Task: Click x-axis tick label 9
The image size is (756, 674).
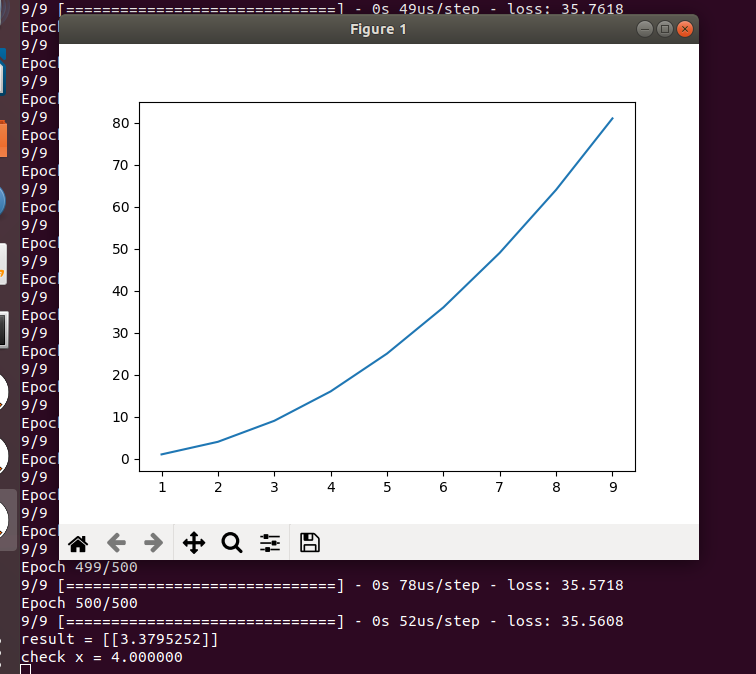Action: pos(613,487)
